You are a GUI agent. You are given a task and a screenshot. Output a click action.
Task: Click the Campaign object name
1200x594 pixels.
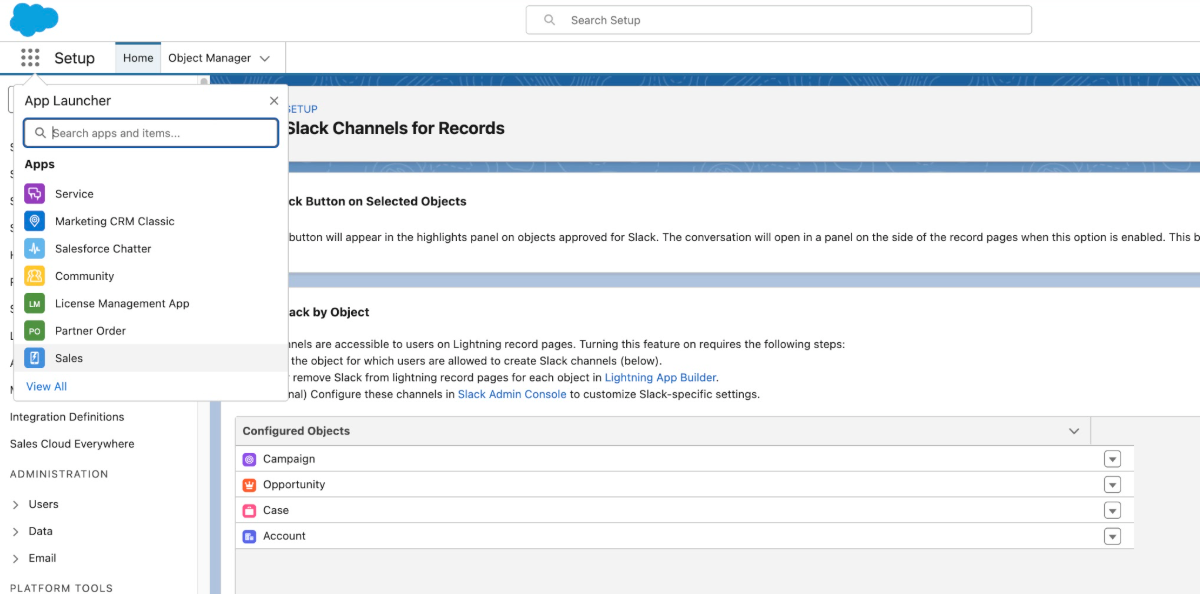click(289, 459)
